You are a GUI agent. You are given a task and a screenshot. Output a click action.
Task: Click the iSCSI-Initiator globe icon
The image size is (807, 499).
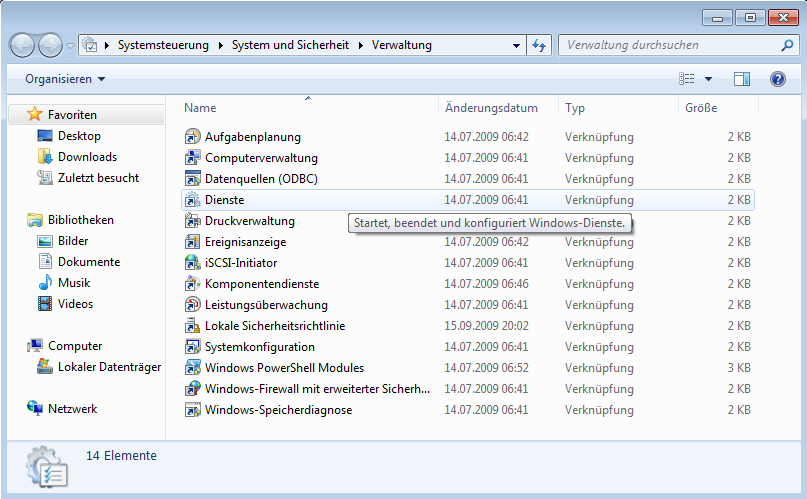pos(194,263)
